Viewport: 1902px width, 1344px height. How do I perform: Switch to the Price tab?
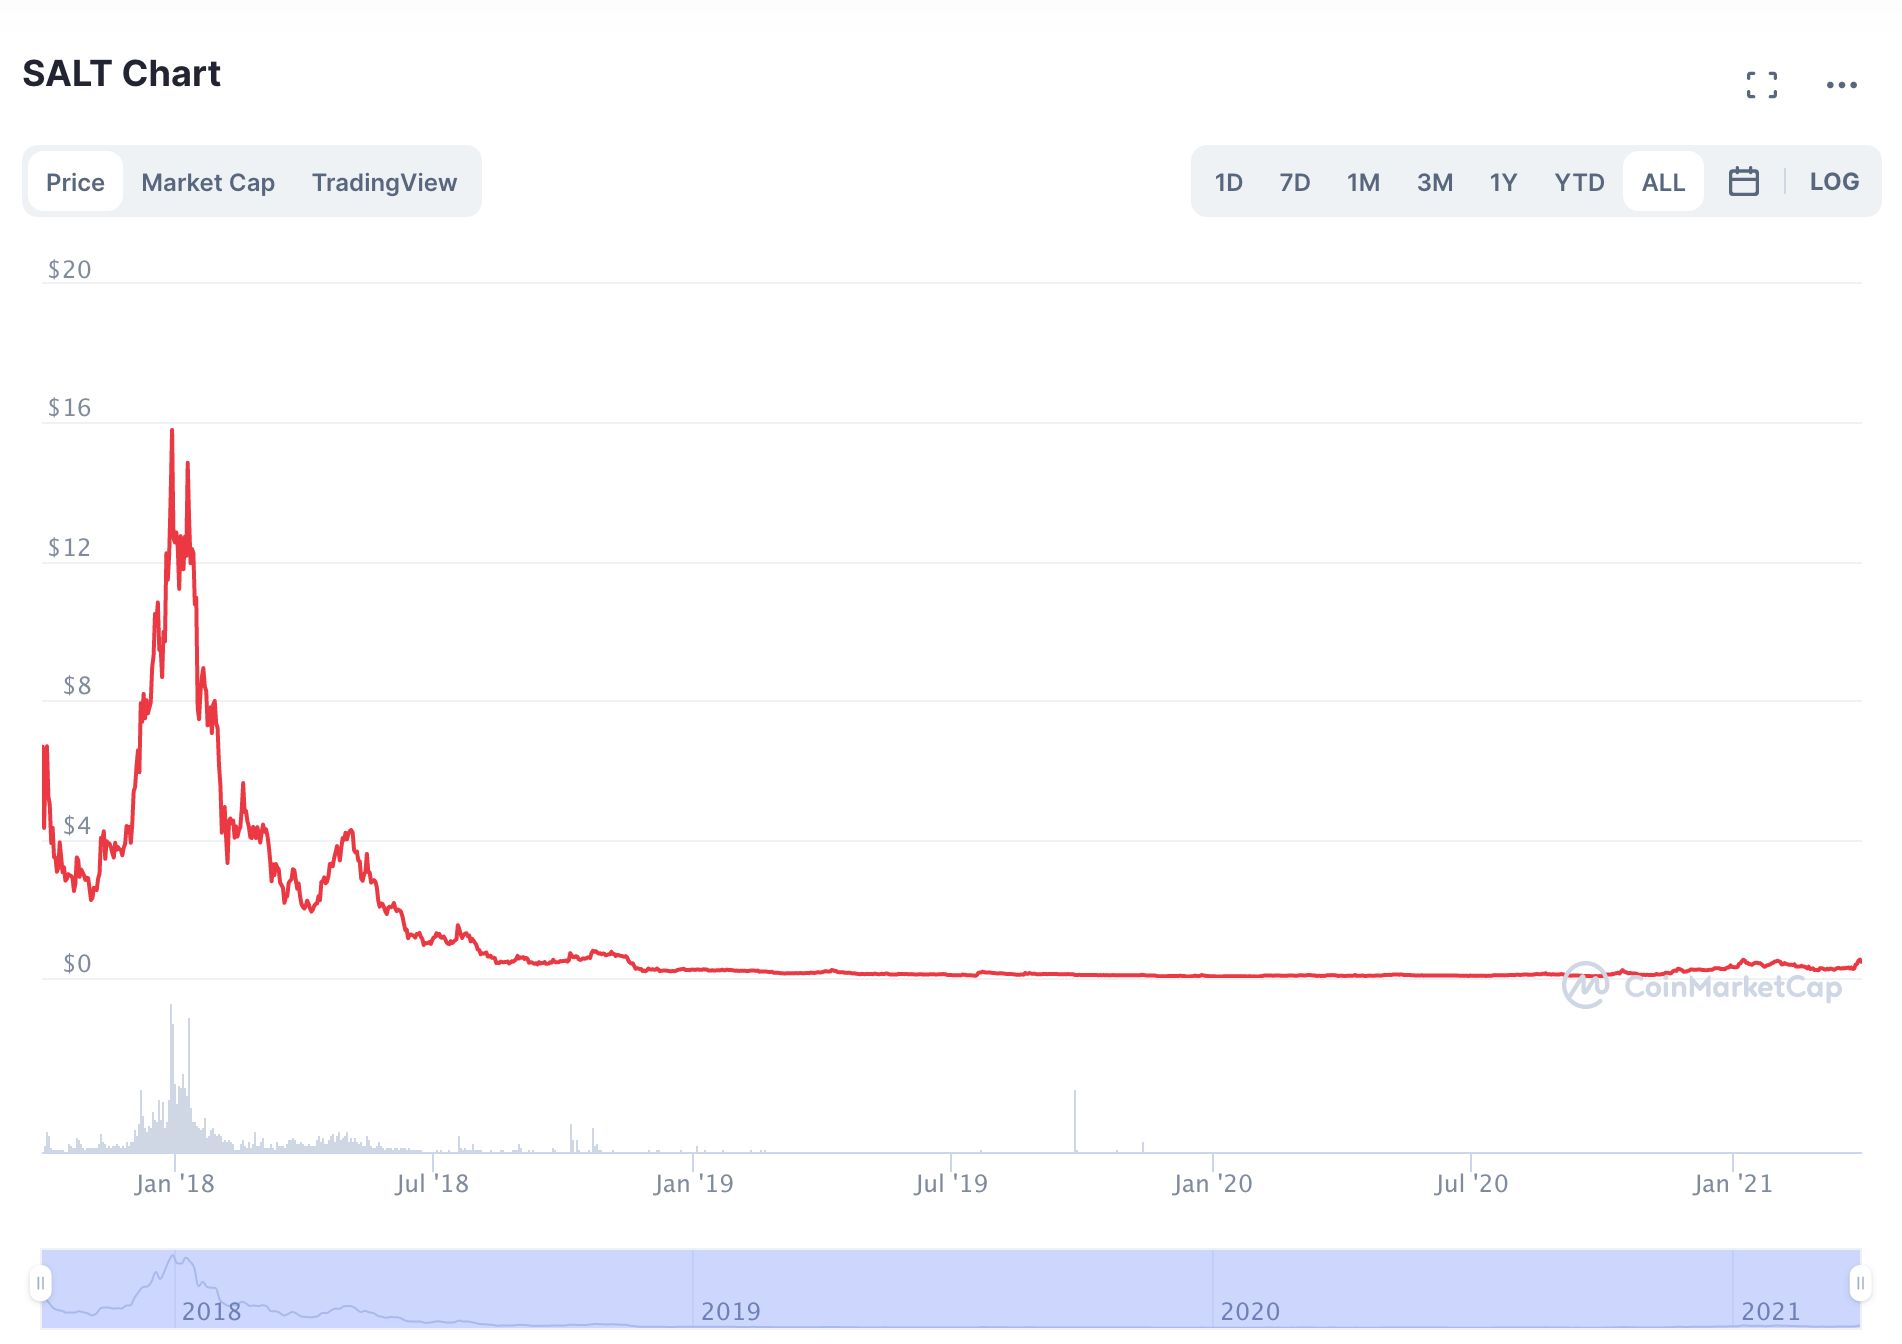click(75, 182)
